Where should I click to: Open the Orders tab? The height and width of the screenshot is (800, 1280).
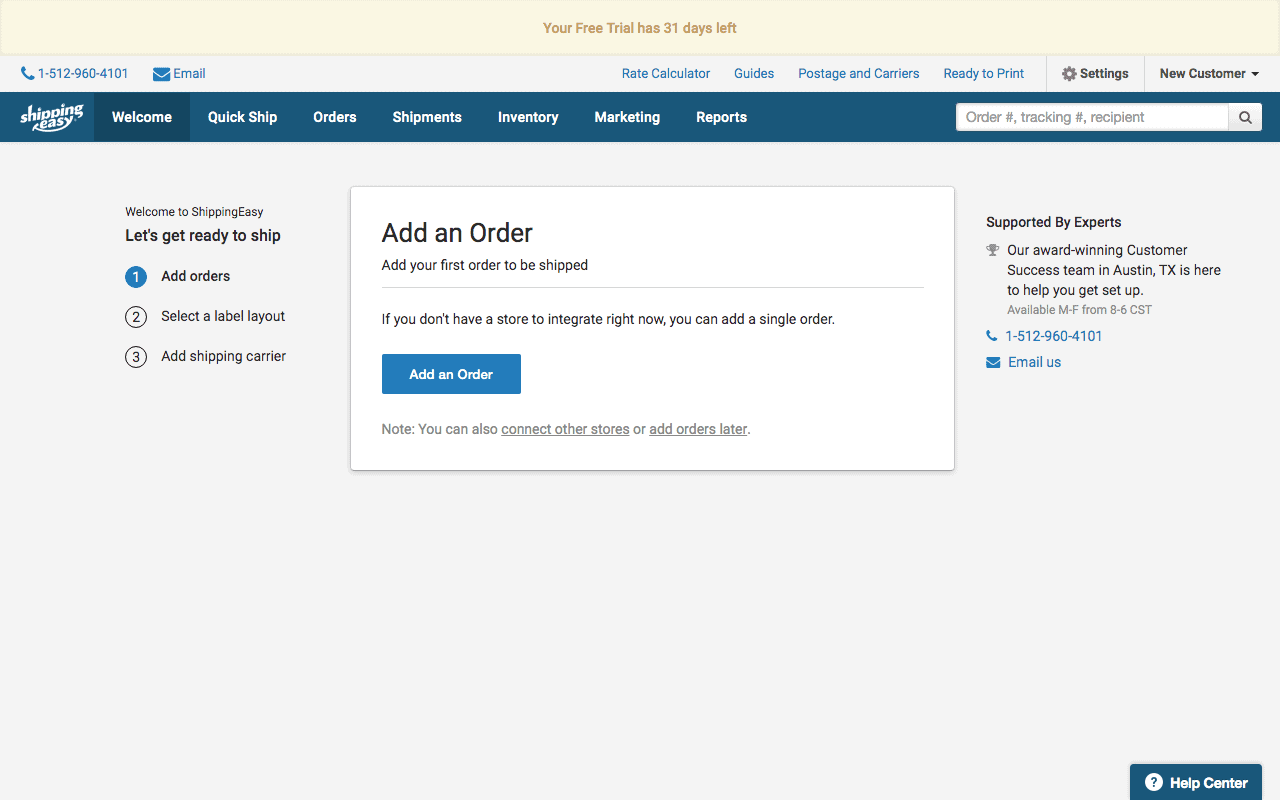click(x=335, y=117)
